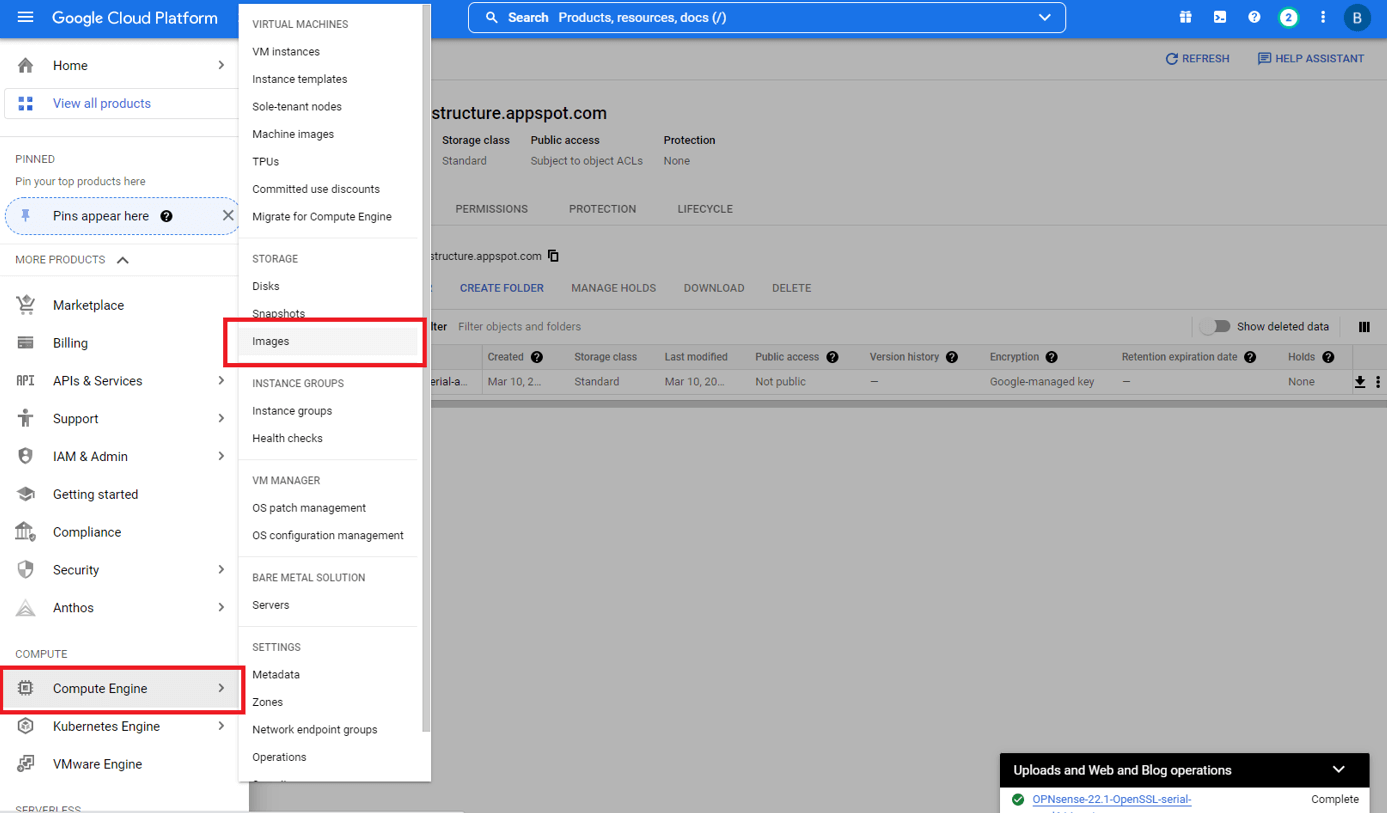The height and width of the screenshot is (813, 1387).
Task: Click the help icon beside Created column
Action: [x=537, y=357]
